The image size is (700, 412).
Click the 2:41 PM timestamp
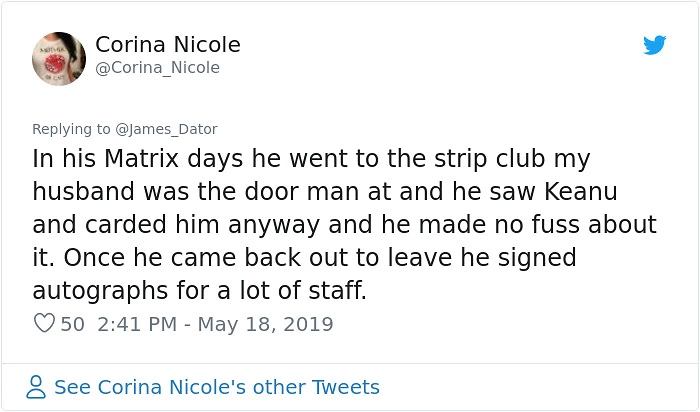137,324
